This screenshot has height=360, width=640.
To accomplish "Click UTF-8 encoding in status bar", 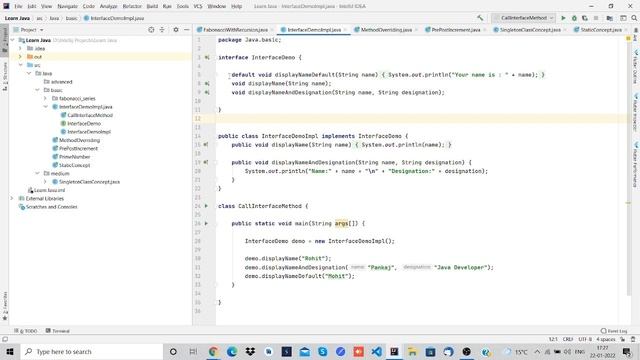I will point(584,339).
